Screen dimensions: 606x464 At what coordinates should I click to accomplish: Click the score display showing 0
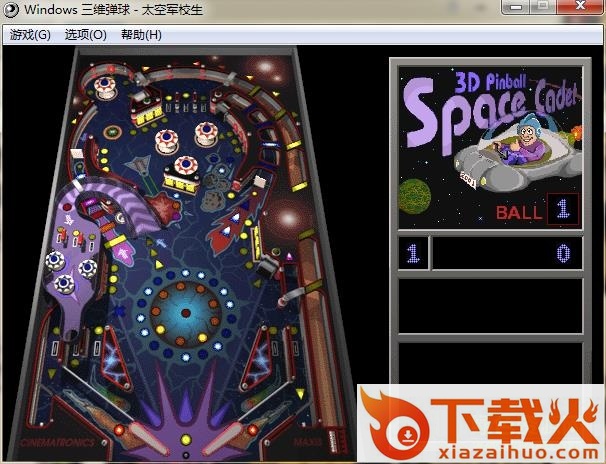tap(507, 253)
